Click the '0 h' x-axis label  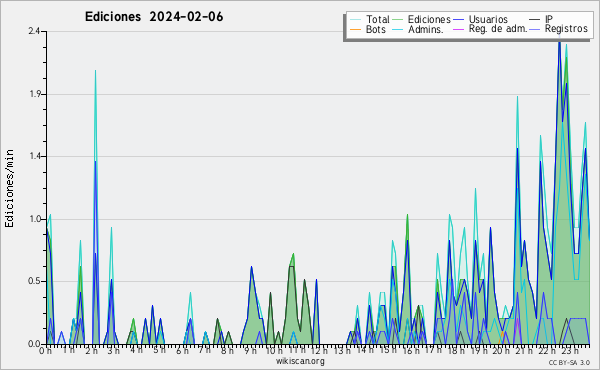tap(46, 350)
